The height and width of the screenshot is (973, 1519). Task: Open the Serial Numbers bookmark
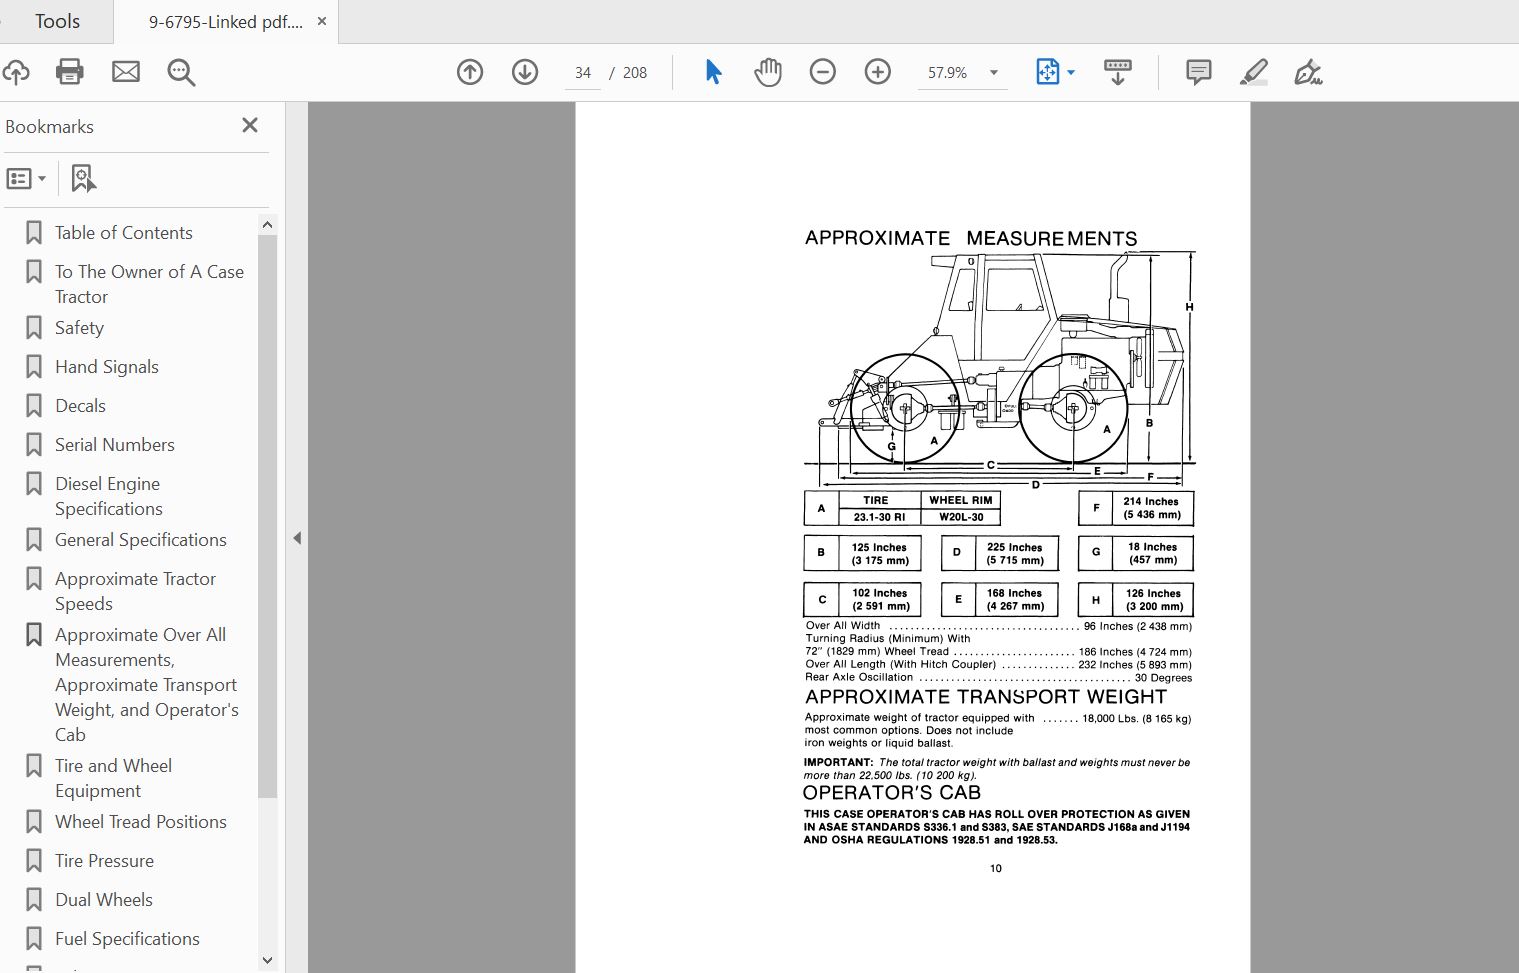(x=114, y=444)
